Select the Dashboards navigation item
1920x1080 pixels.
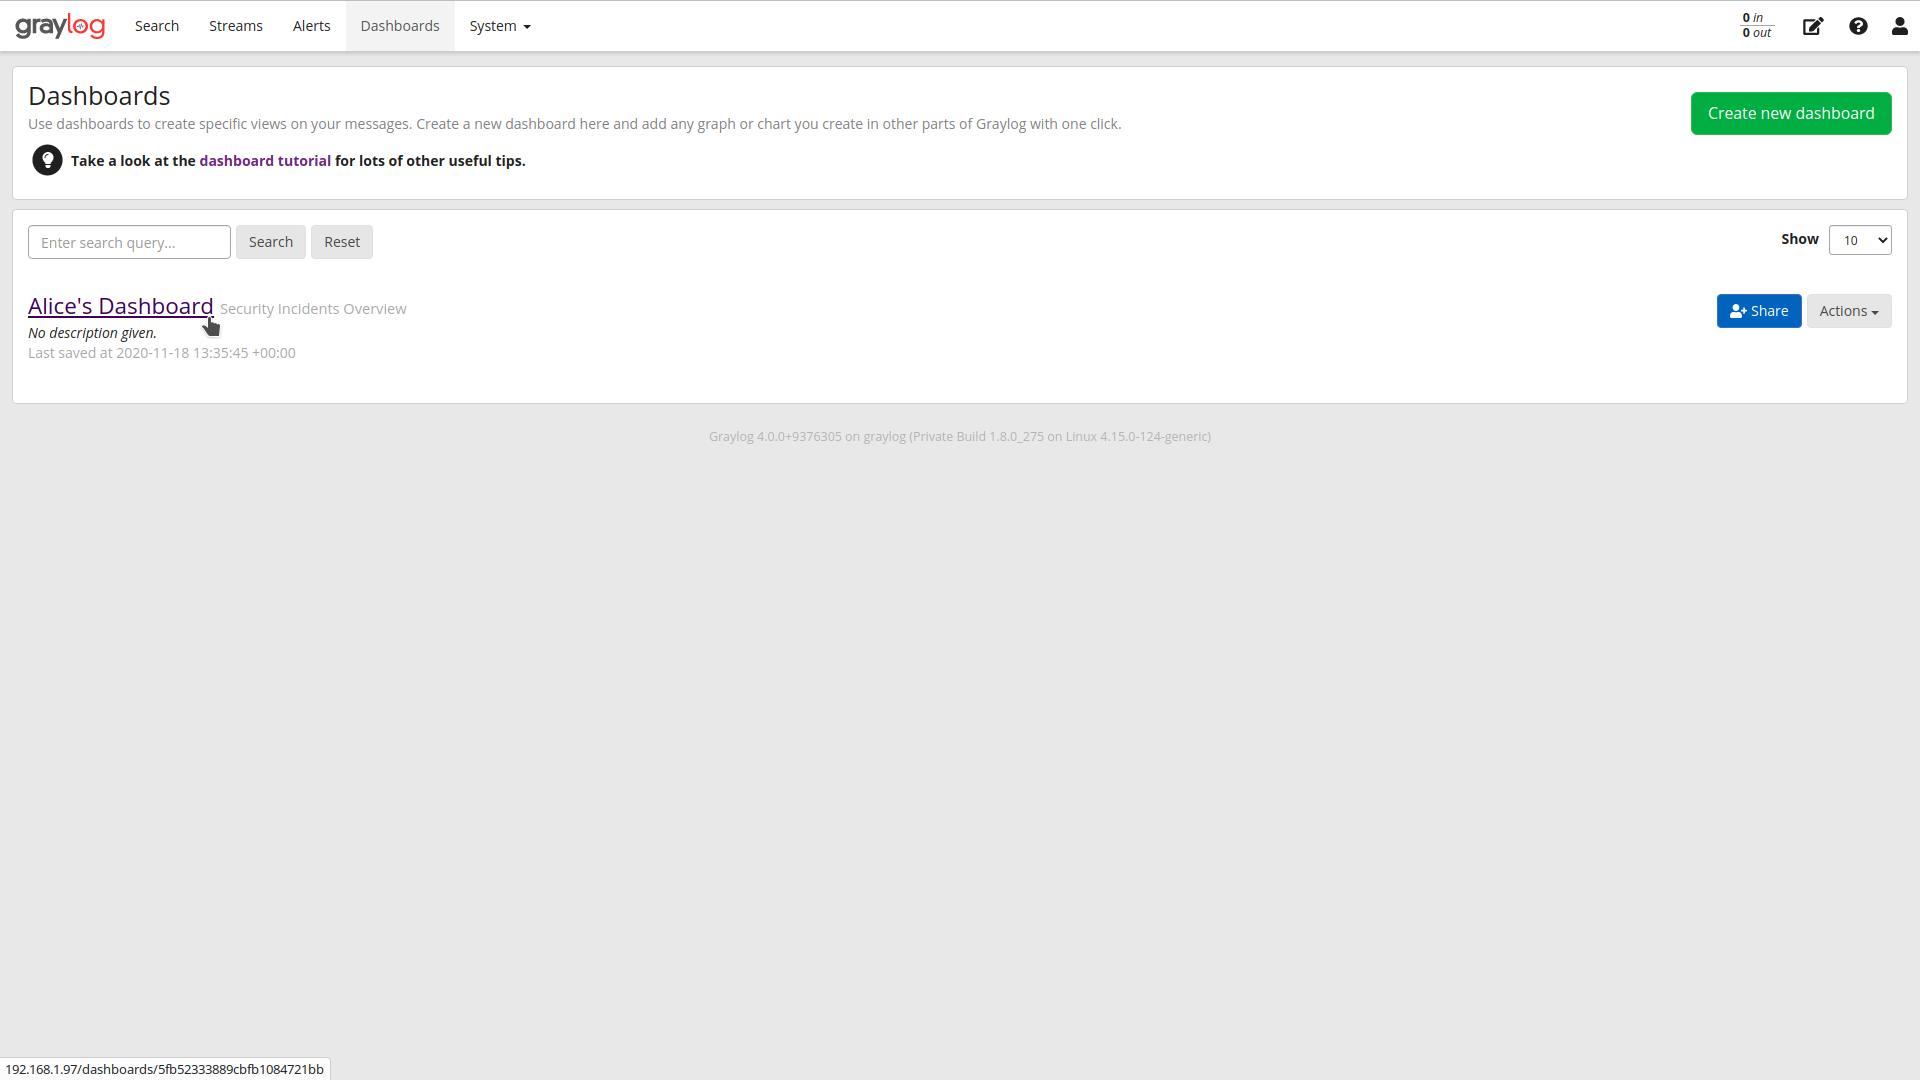click(x=399, y=26)
